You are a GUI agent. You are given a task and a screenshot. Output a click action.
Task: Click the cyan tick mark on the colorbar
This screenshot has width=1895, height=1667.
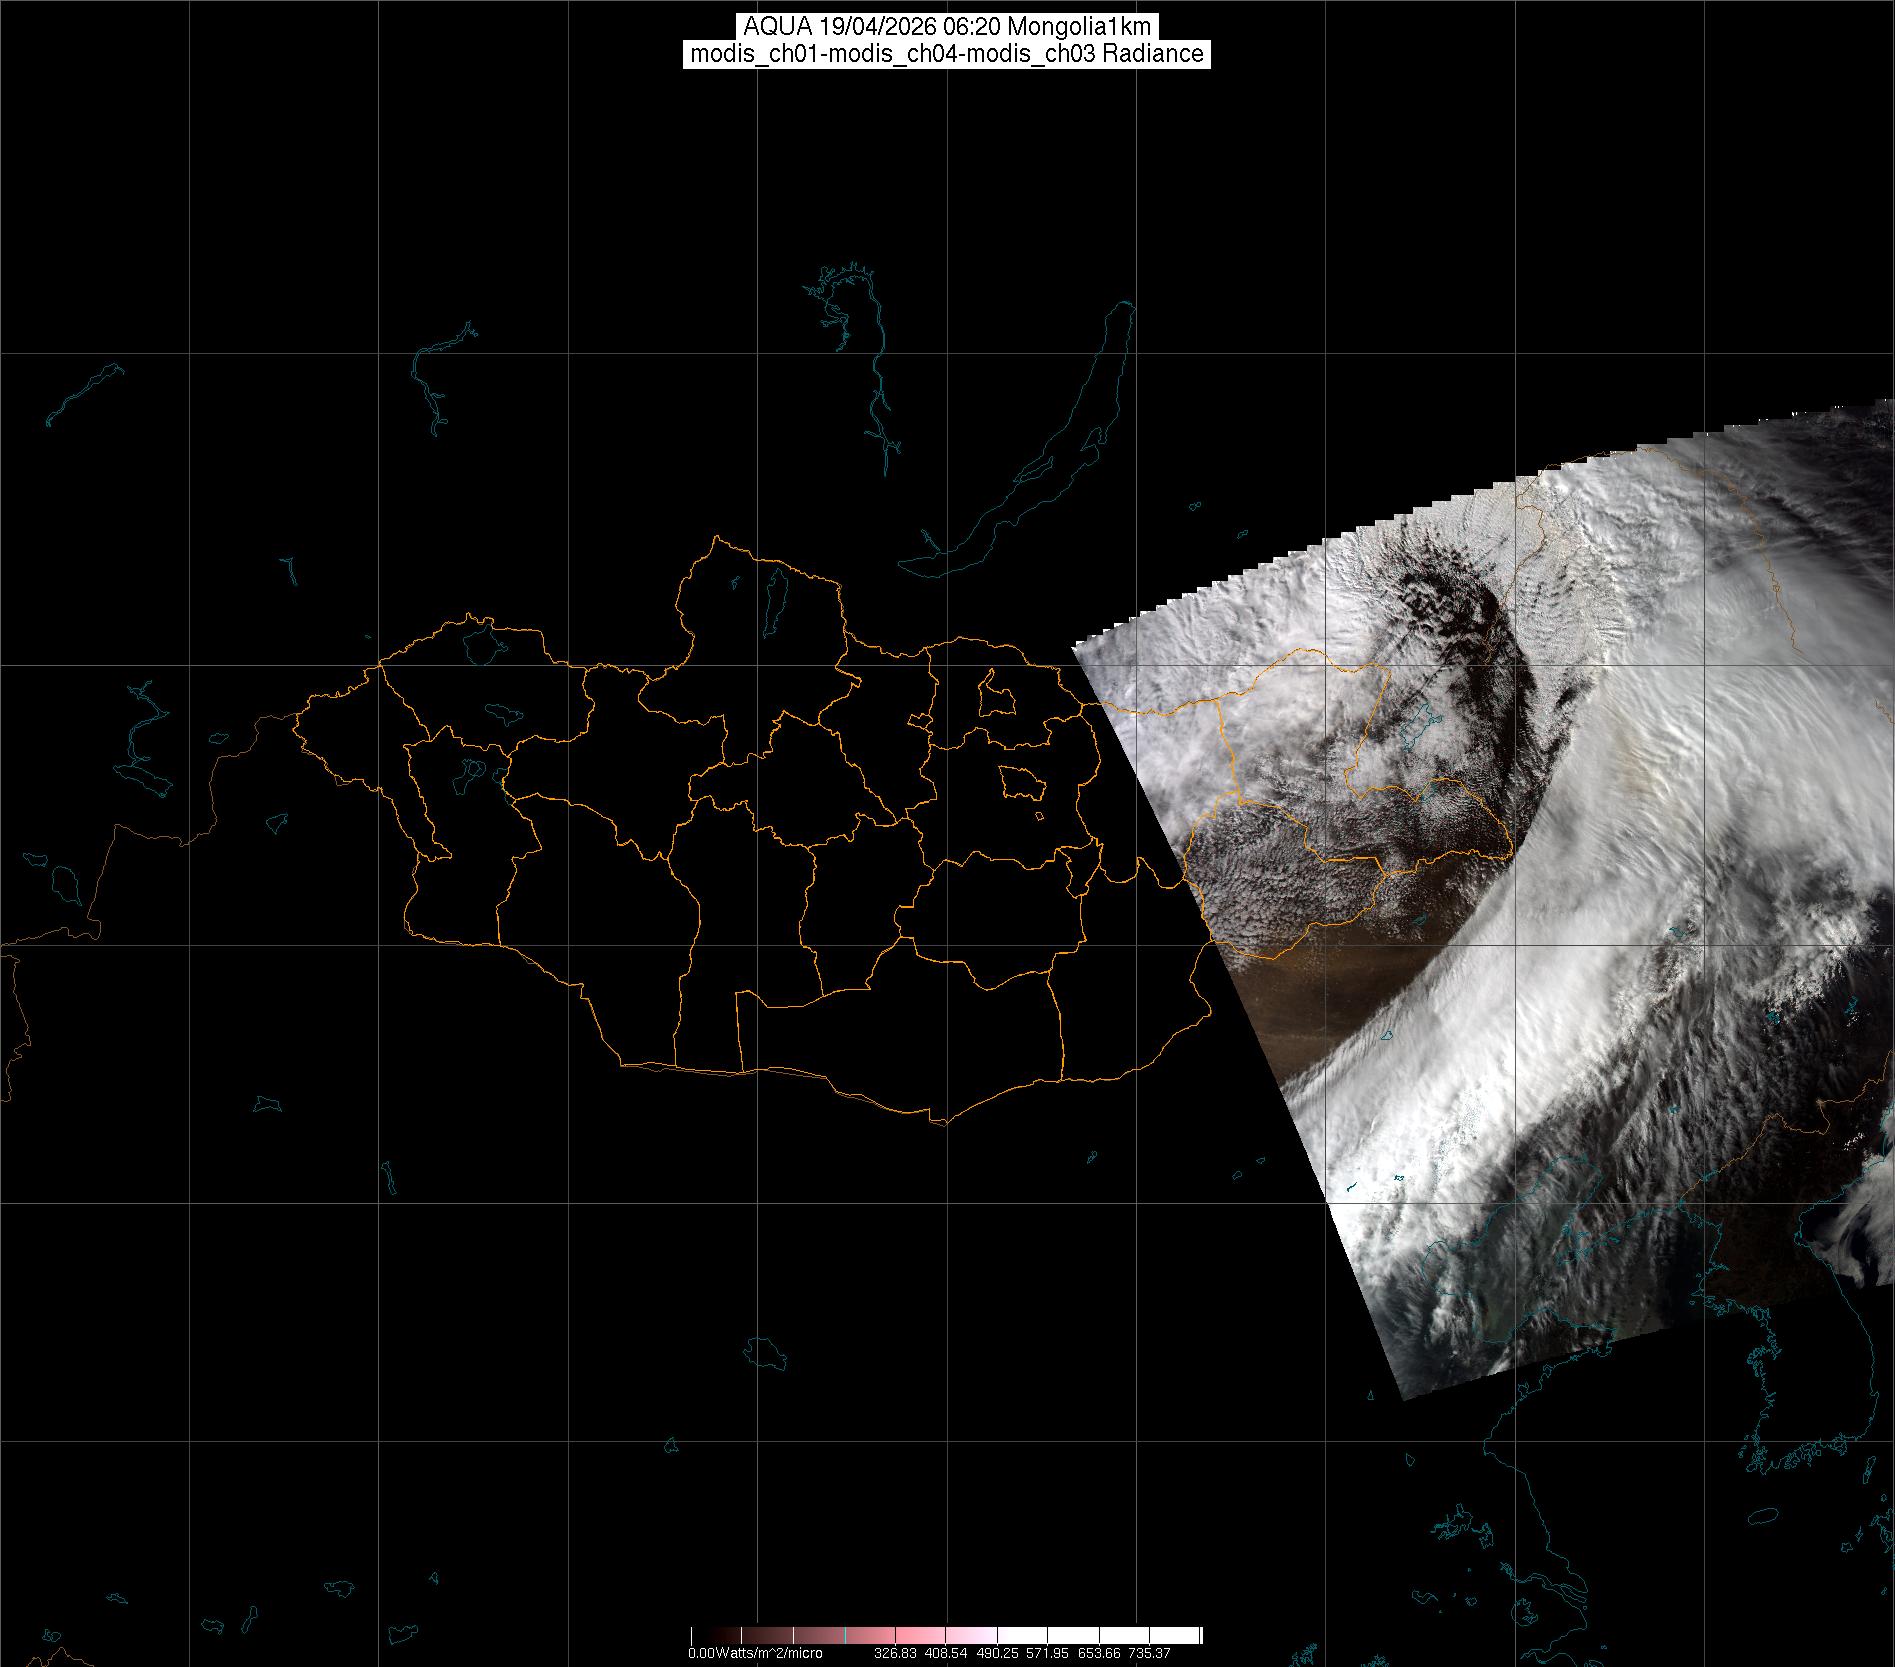[x=847, y=1635]
